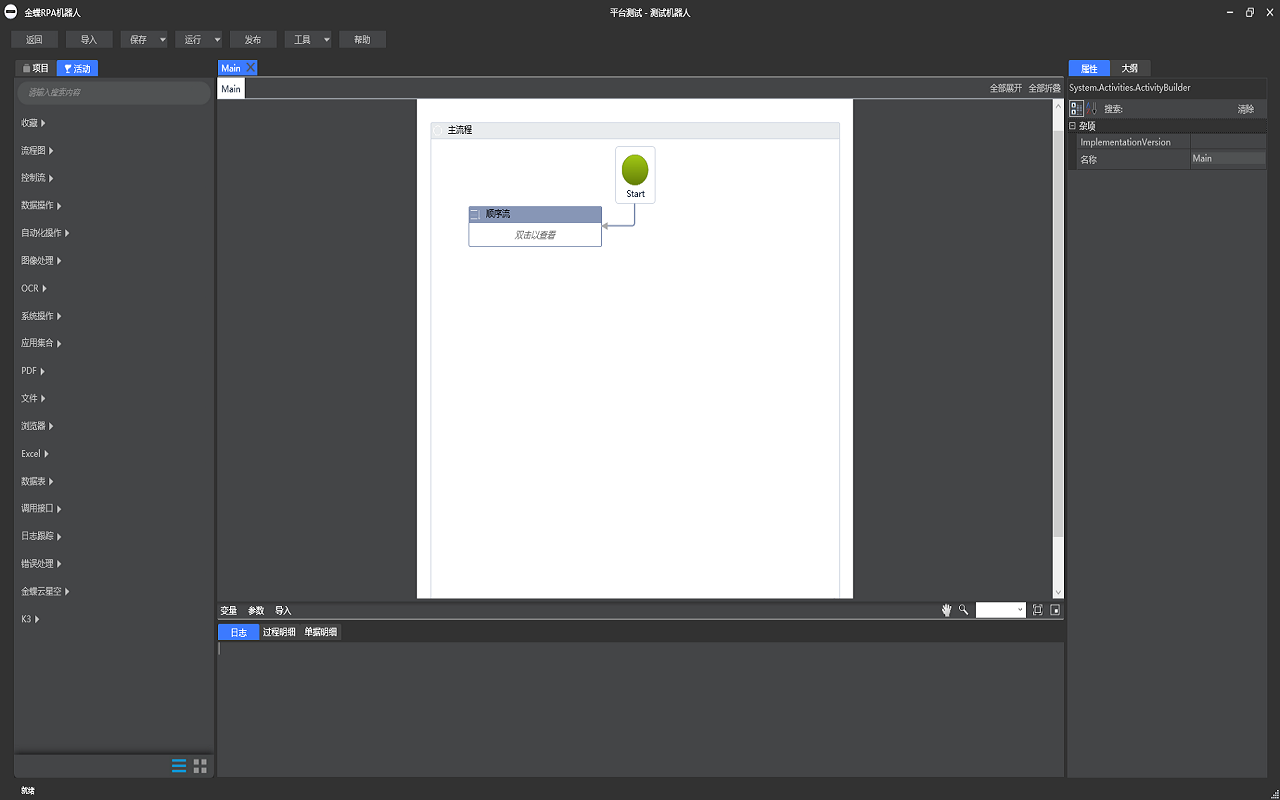Select the 日志 log tab
Viewport: 1280px width, 800px height.
[238, 632]
